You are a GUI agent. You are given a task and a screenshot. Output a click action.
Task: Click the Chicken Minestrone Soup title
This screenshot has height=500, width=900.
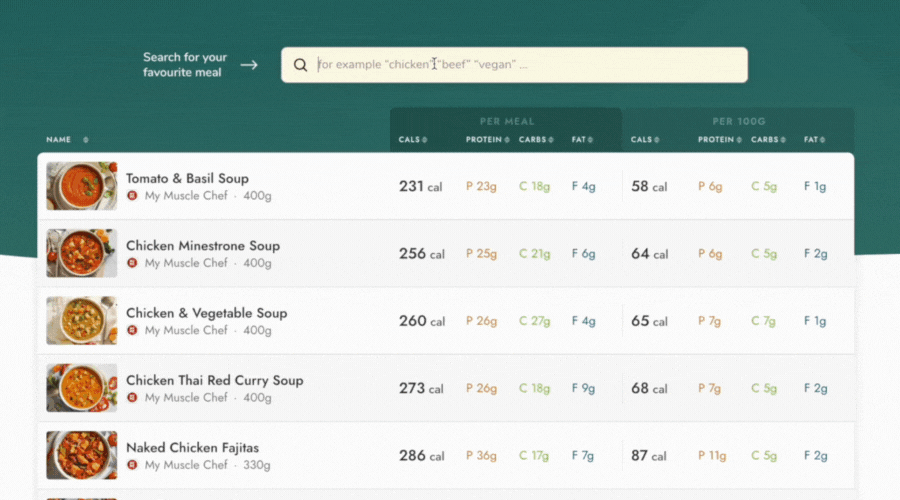tap(203, 246)
